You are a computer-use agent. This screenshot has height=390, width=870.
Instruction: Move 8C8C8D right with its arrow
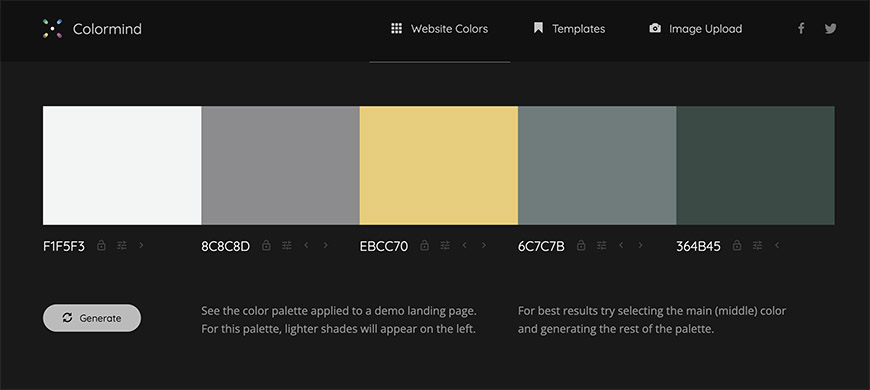(x=325, y=245)
